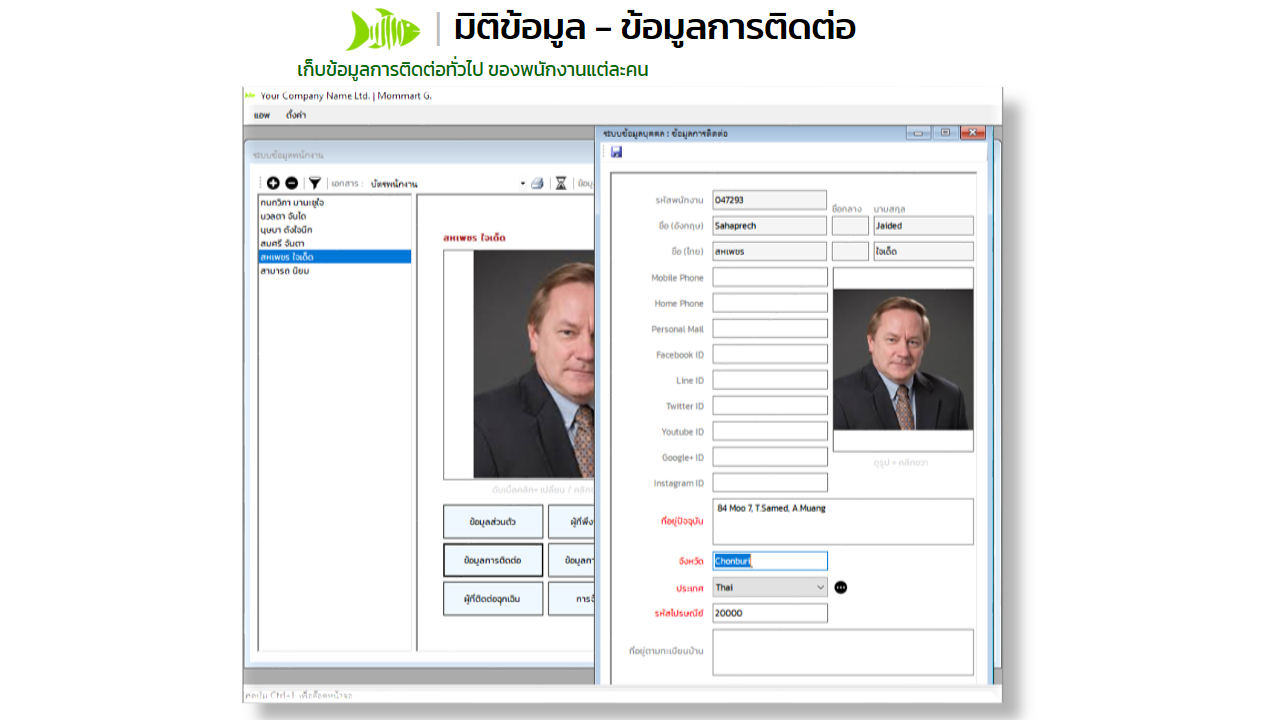Screen dimensions: 1280x720
Task: Click the current address box with 84 Moo 7
Action: tap(843, 522)
